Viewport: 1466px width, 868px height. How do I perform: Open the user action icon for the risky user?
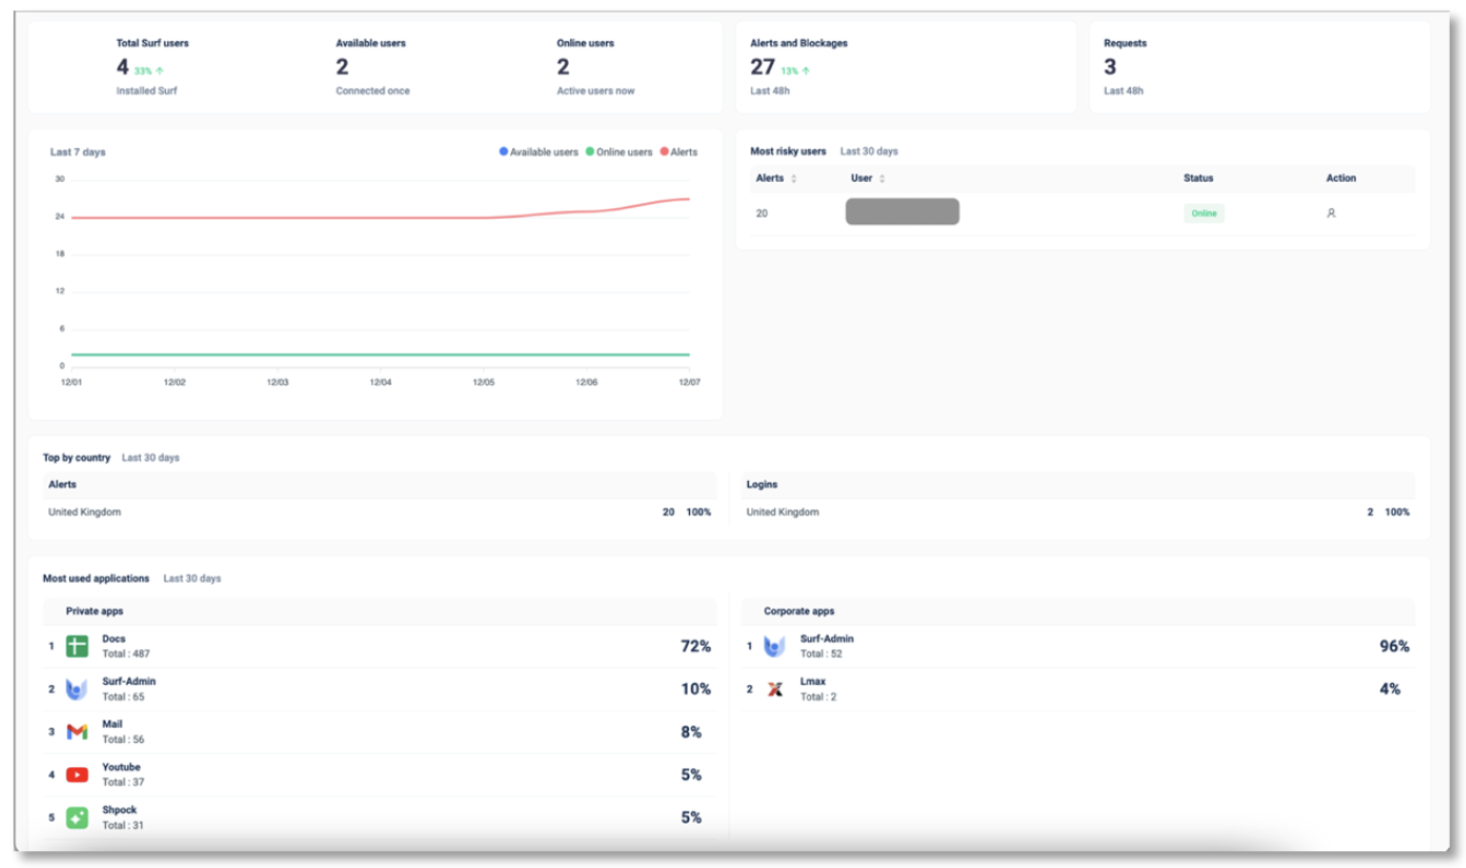tap(1331, 213)
